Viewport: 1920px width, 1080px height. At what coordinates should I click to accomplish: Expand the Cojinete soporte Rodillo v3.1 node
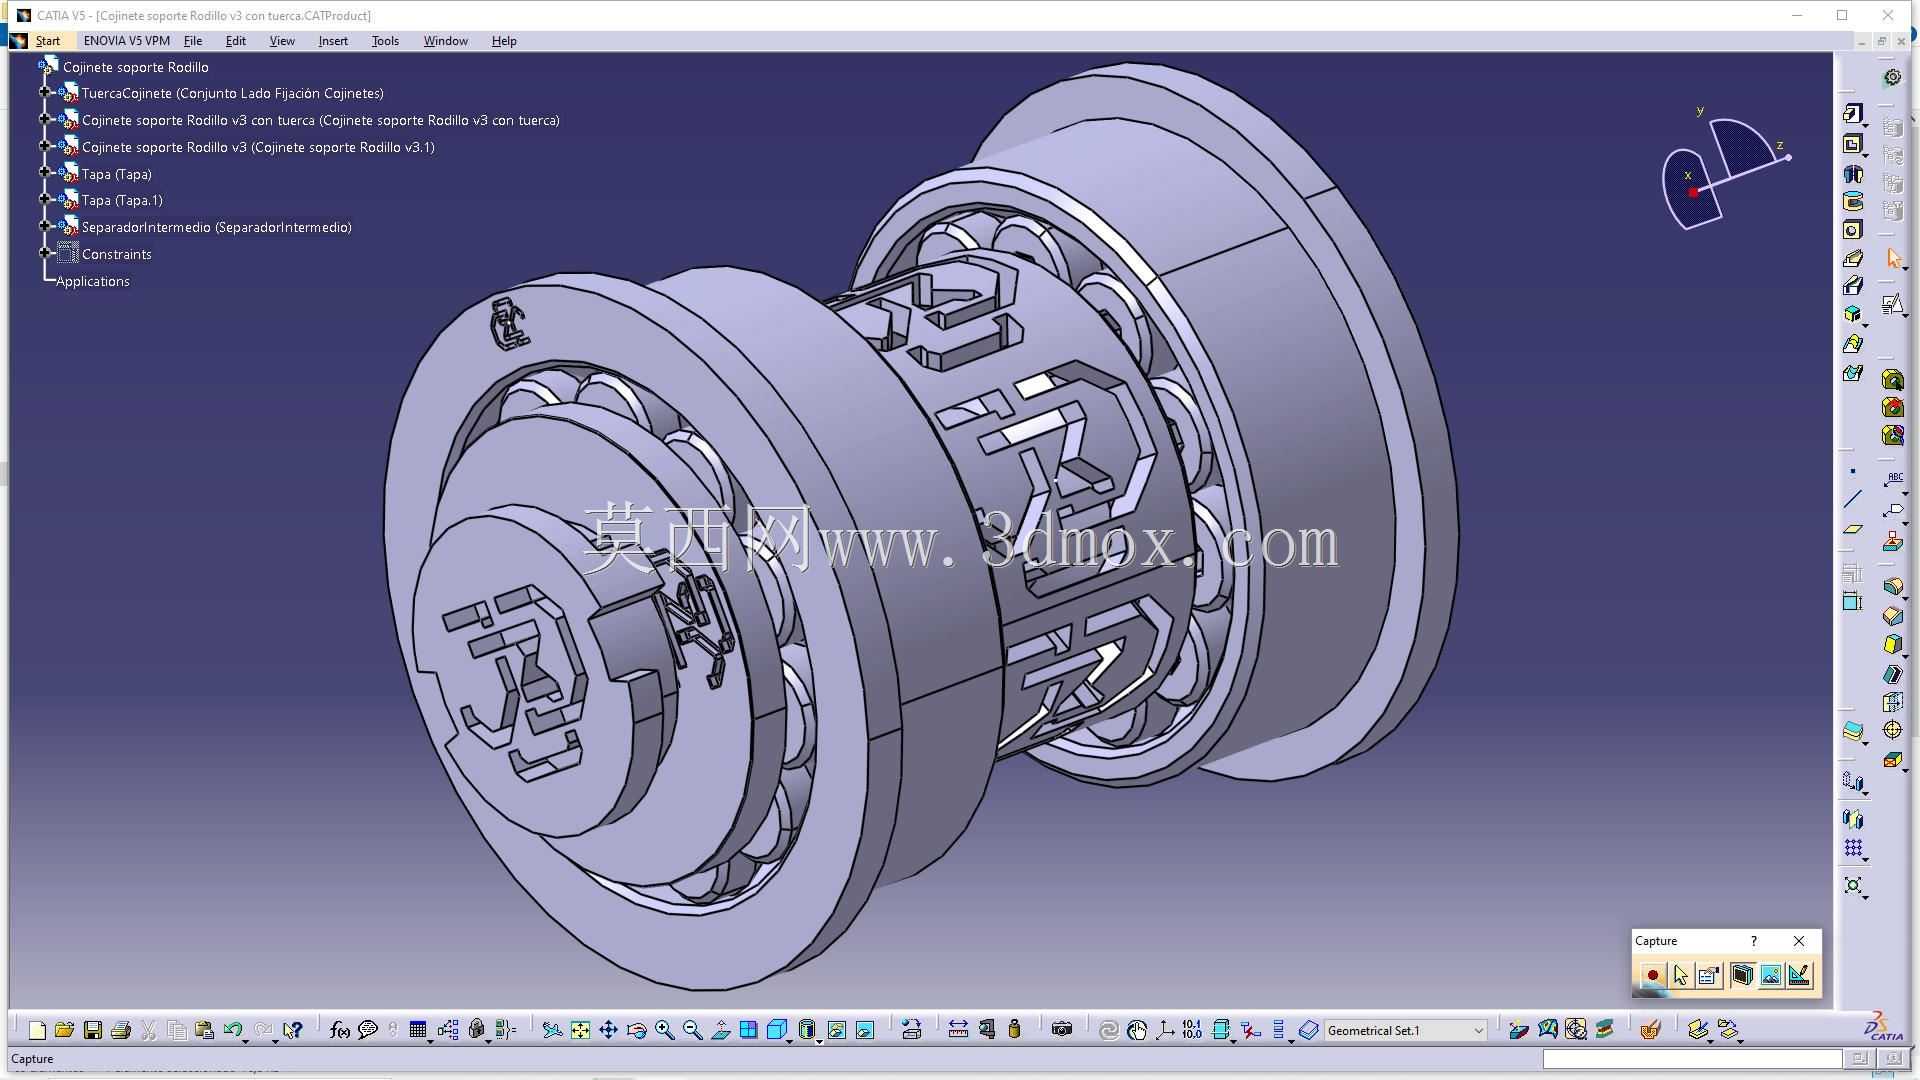coord(44,146)
